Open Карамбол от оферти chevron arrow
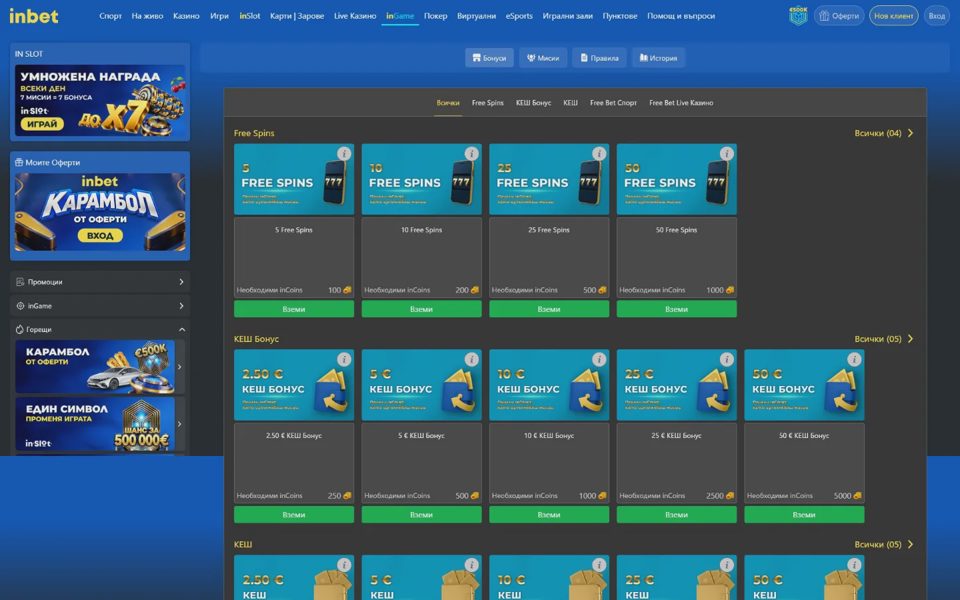The image size is (960, 600). coord(179,367)
